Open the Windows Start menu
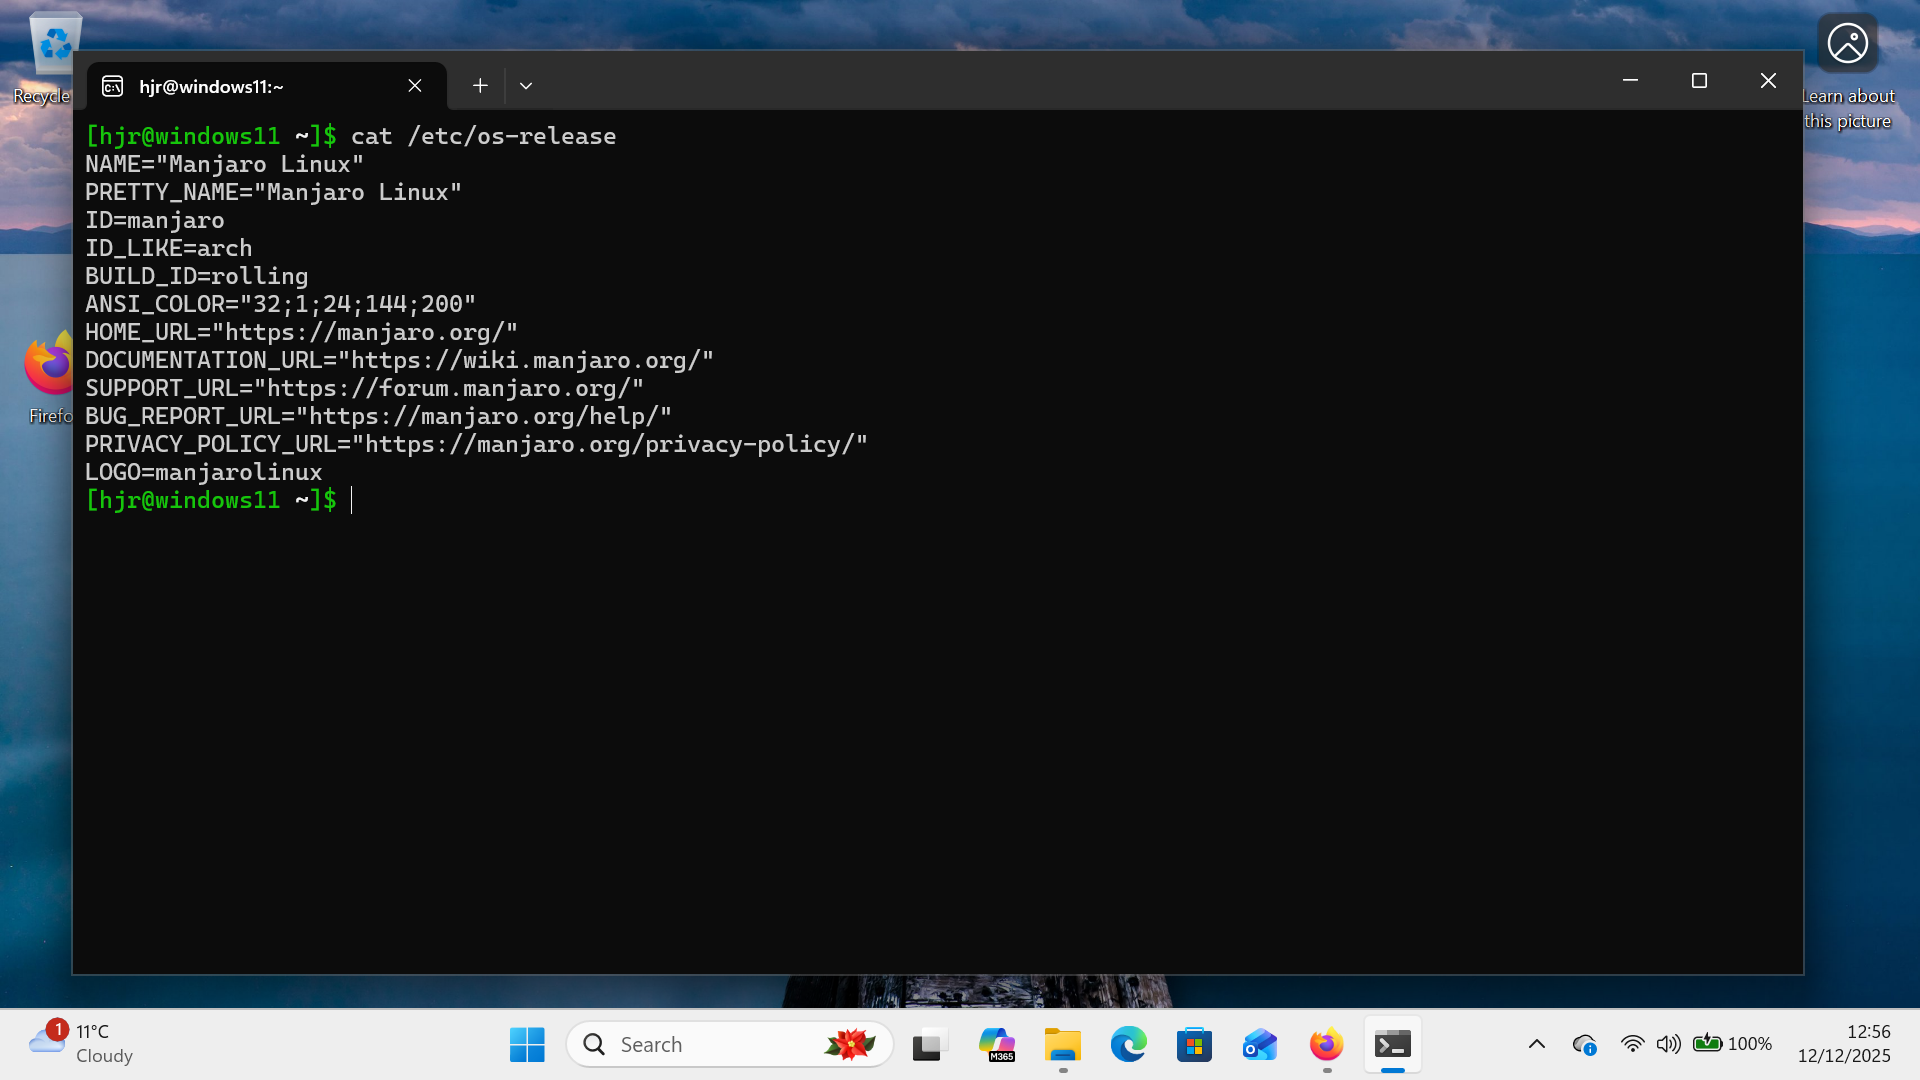Screen dimensions: 1920x1080 coord(527,1044)
